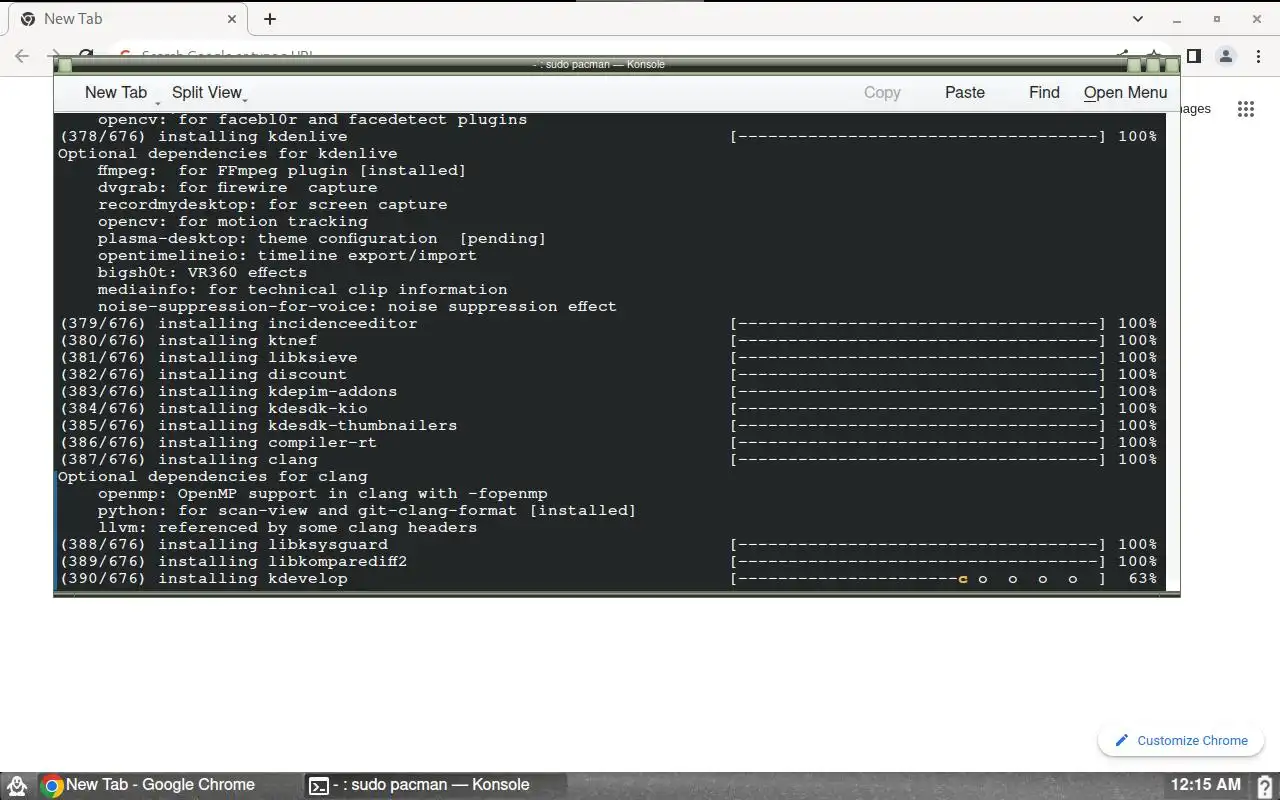Click '(381/676) installing libksieve' line
The image size is (1280, 800).
[208, 357]
